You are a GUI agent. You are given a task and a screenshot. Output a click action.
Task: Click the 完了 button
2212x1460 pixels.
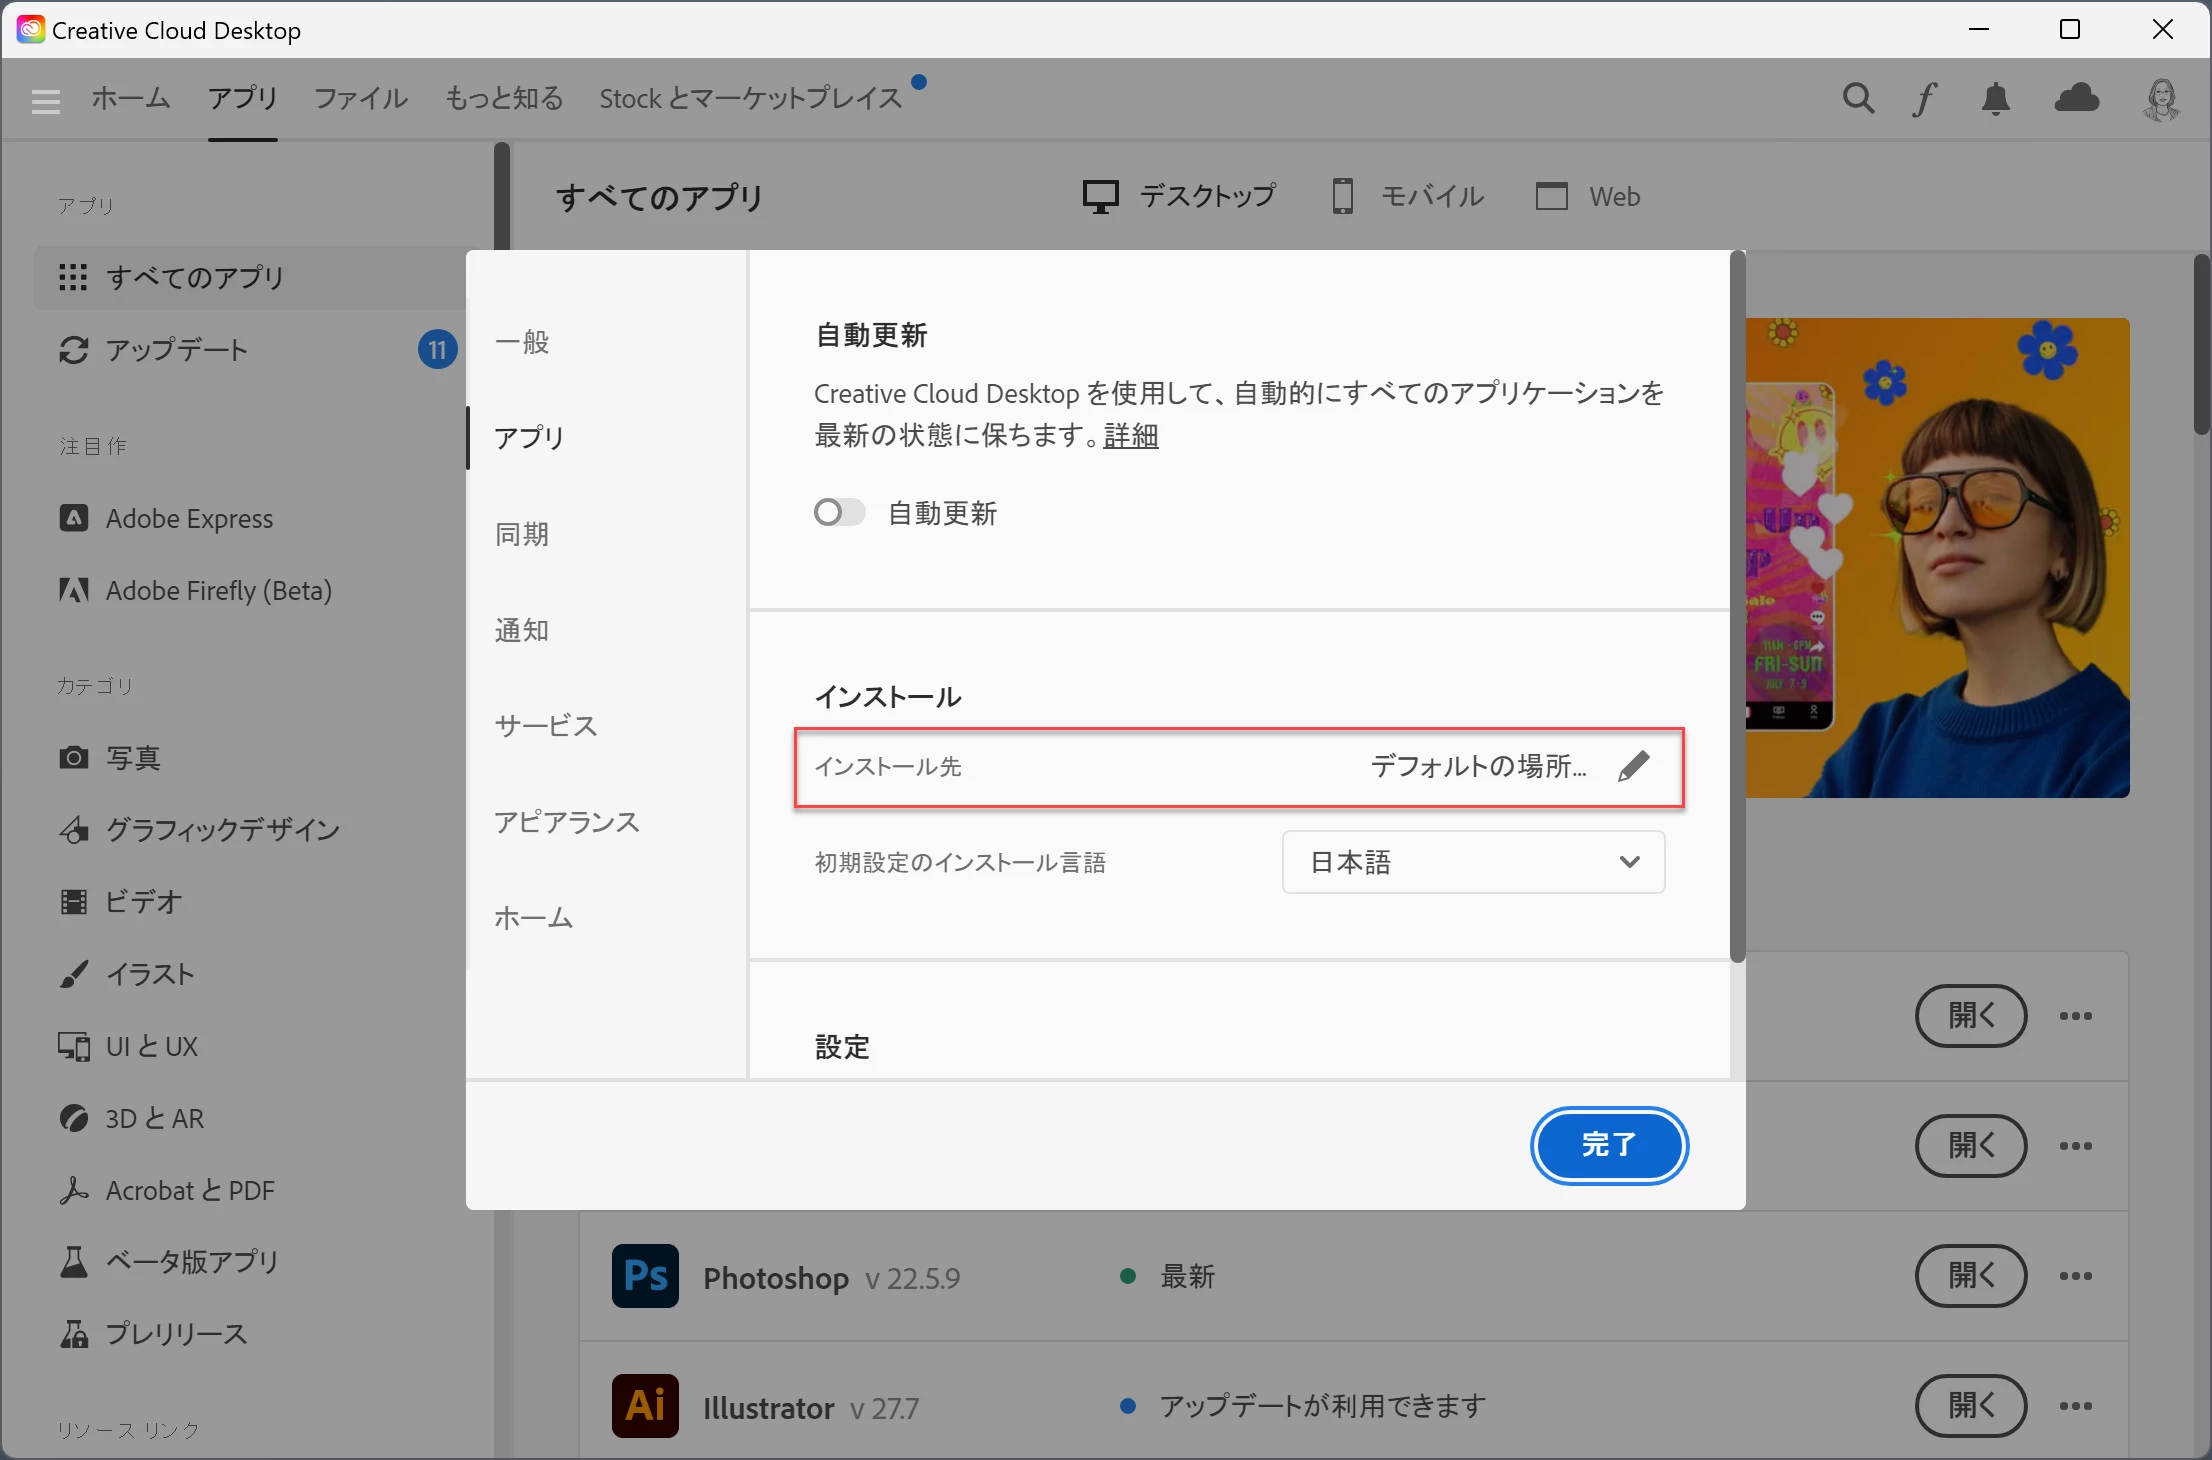[1608, 1145]
